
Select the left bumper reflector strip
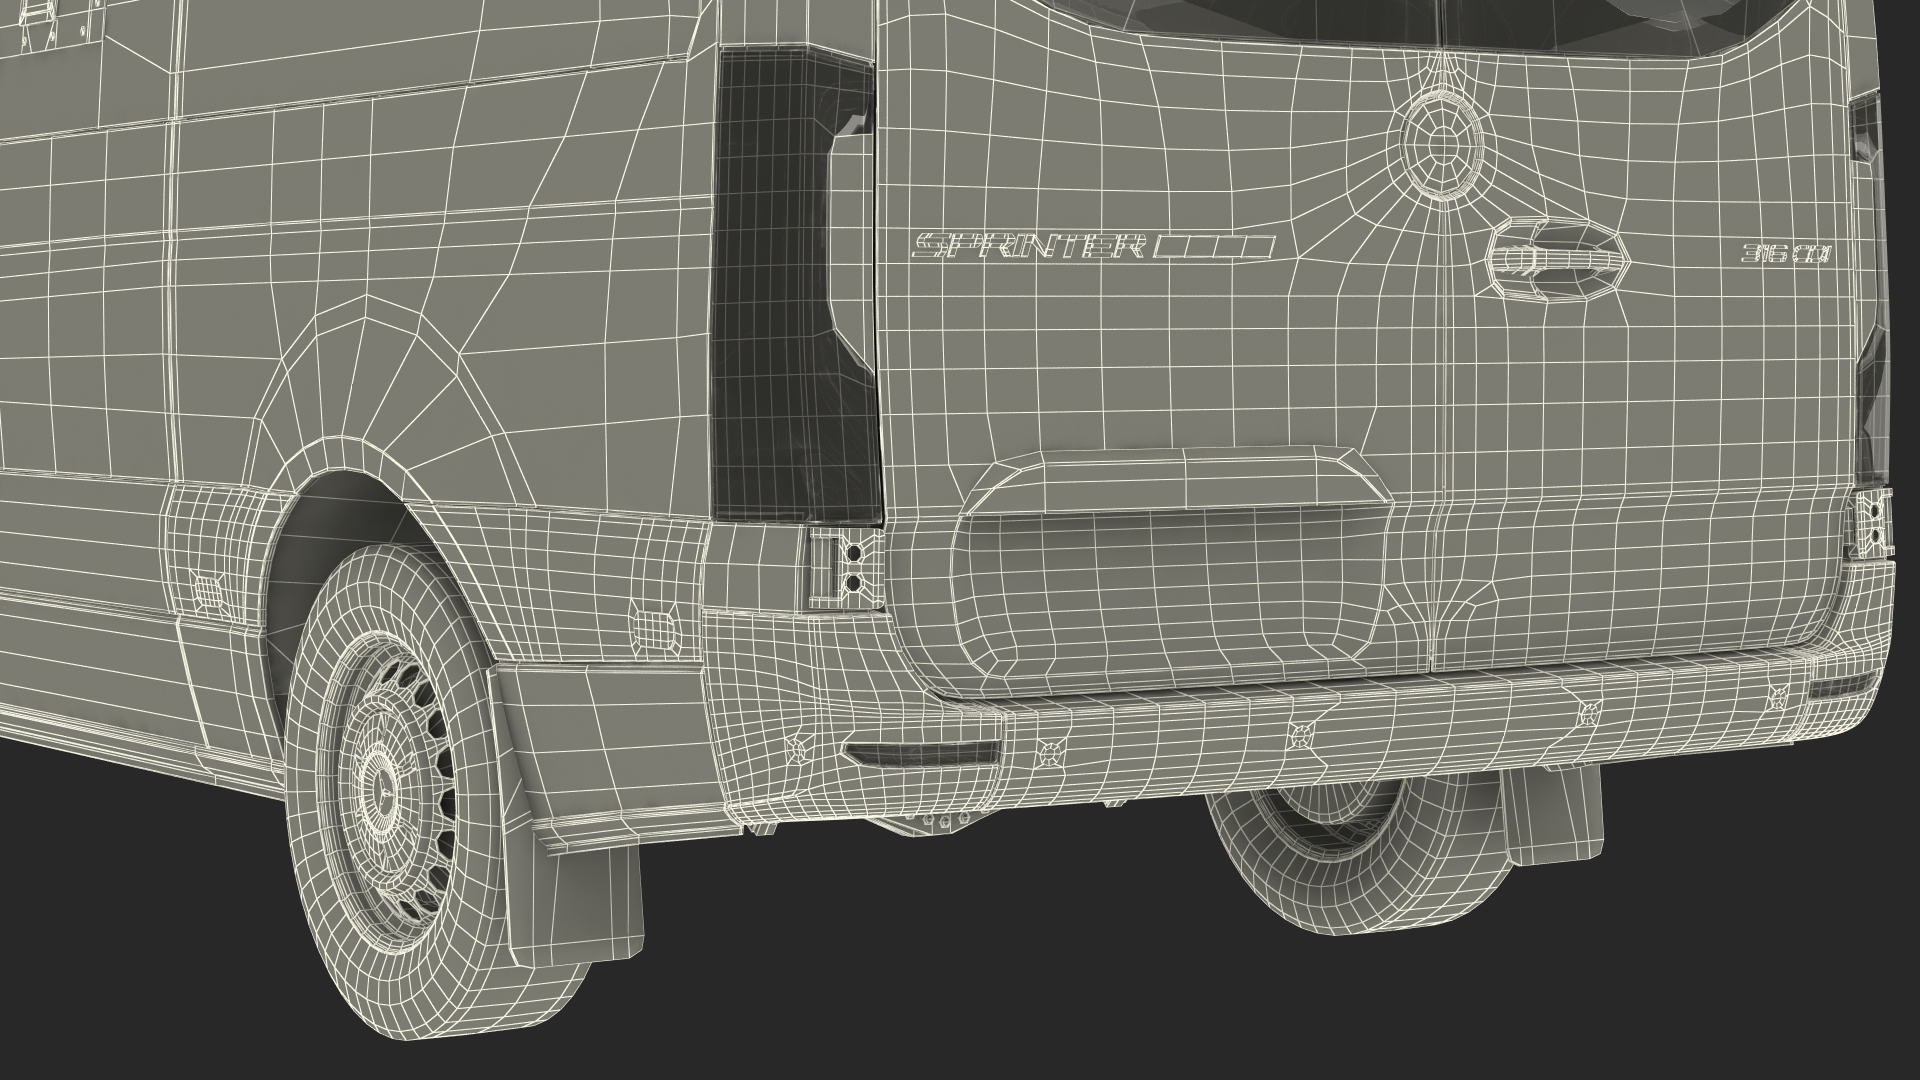point(922,754)
